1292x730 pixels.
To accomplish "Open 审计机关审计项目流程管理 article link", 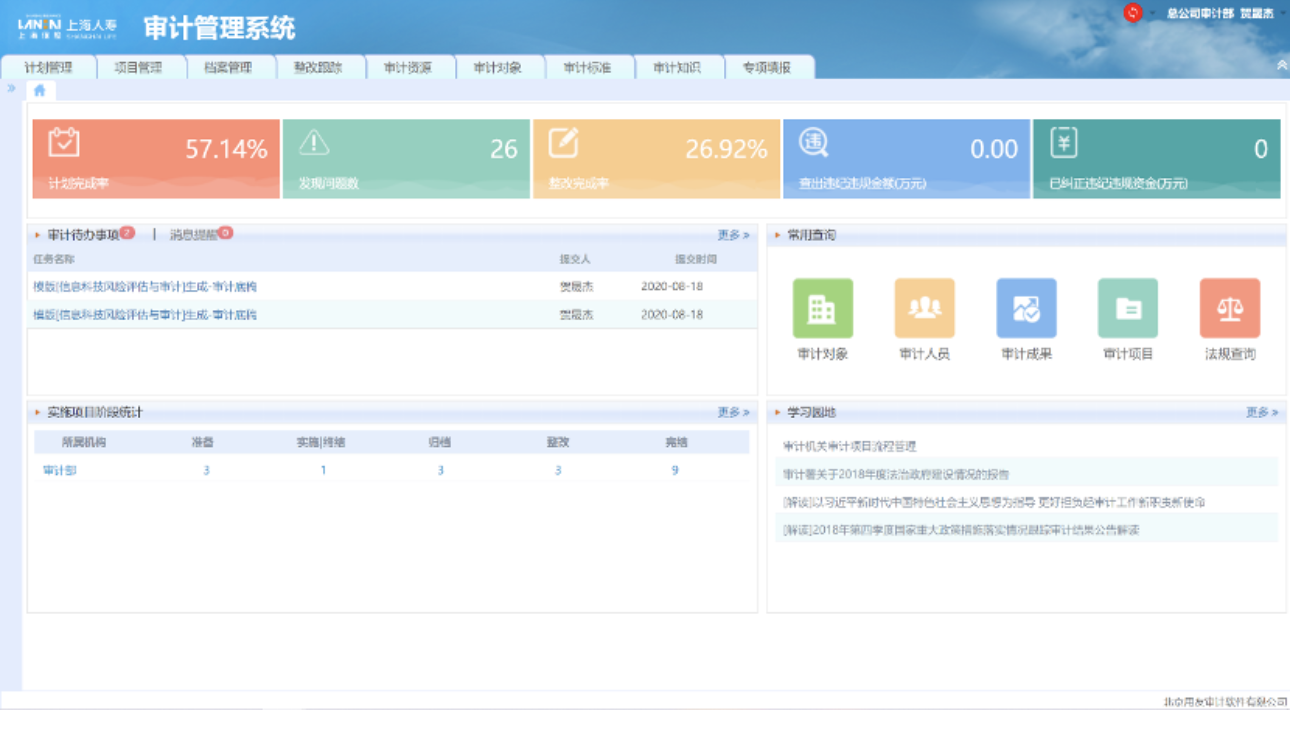I will (x=849, y=447).
